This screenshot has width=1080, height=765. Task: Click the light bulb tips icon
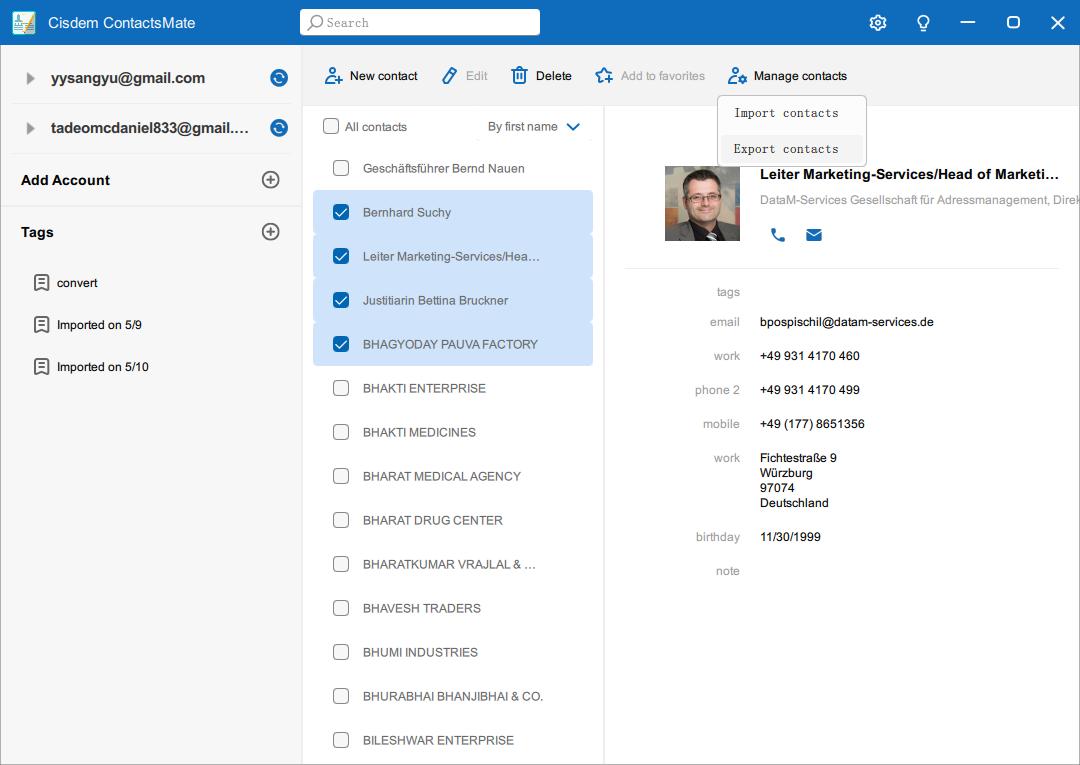click(923, 22)
